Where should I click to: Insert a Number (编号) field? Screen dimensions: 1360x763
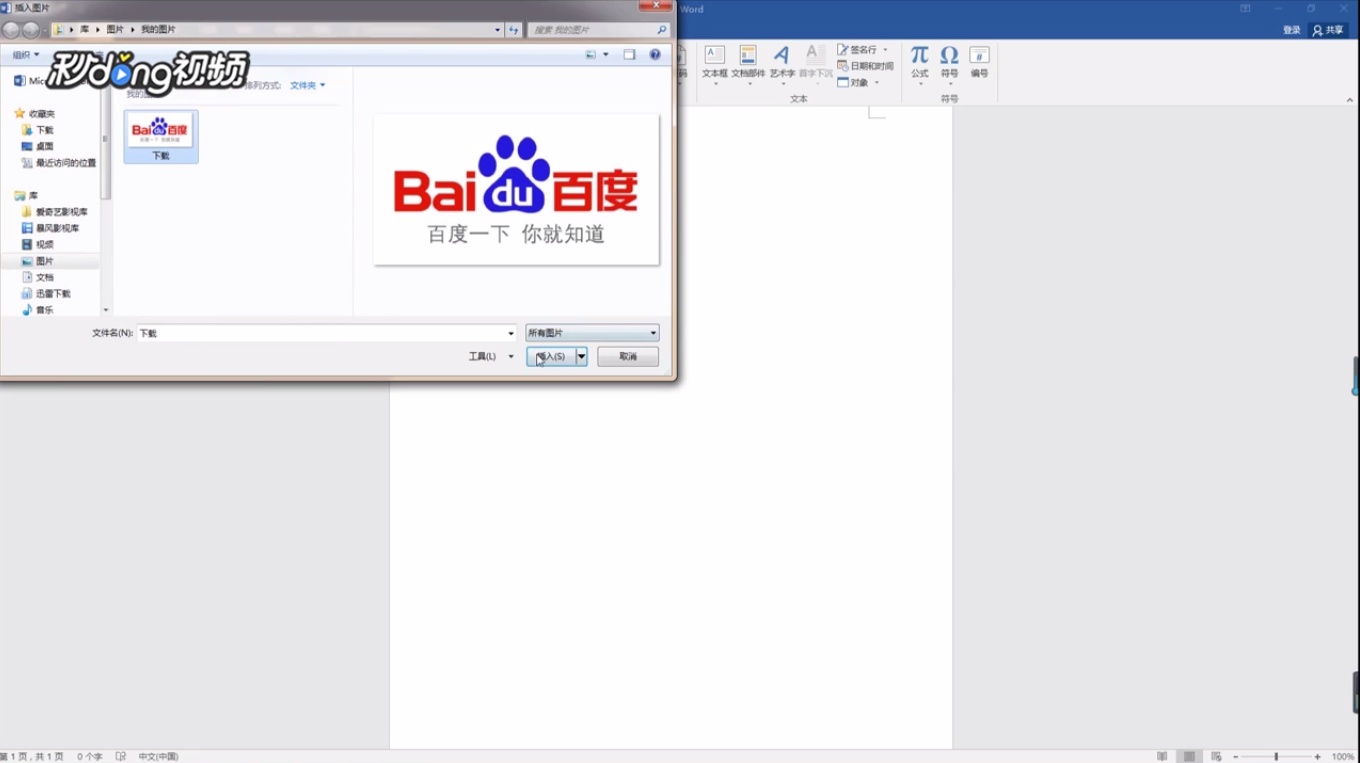tap(979, 62)
